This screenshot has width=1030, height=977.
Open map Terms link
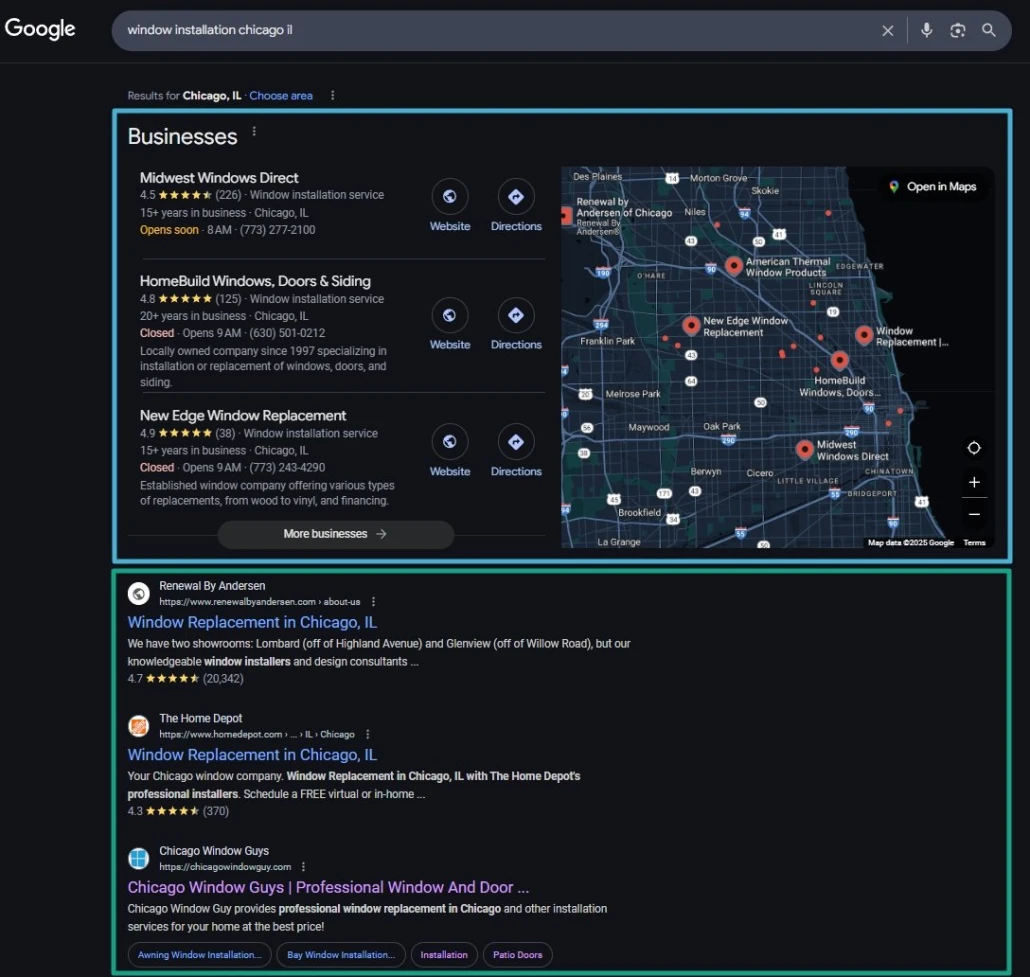974,543
